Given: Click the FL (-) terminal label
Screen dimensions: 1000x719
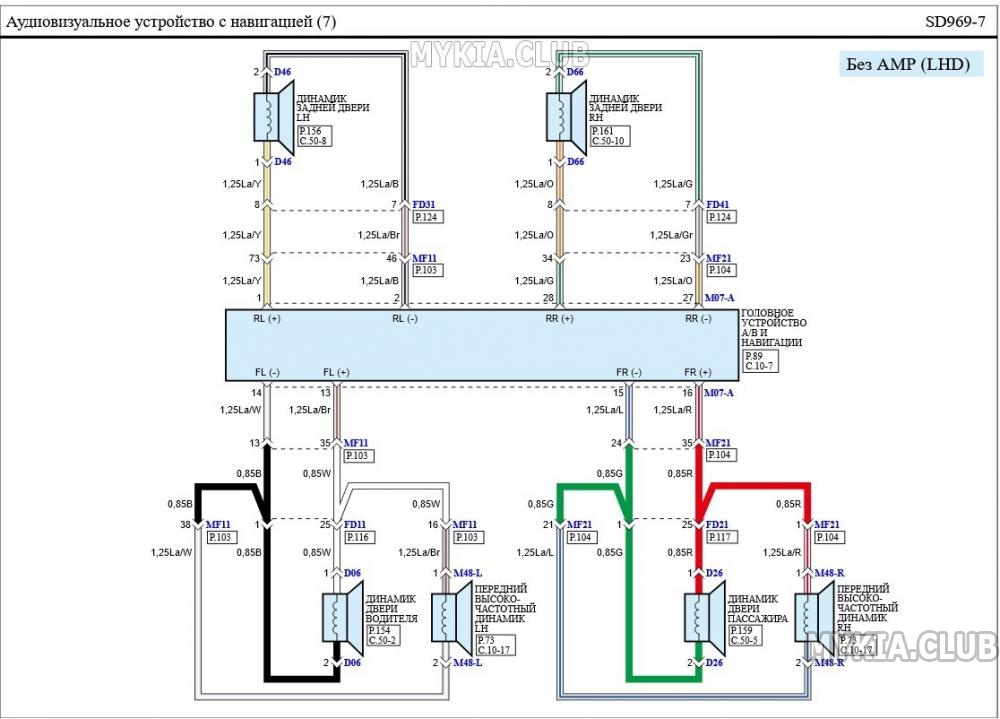Looking at the screenshot, I should tap(267, 372).
